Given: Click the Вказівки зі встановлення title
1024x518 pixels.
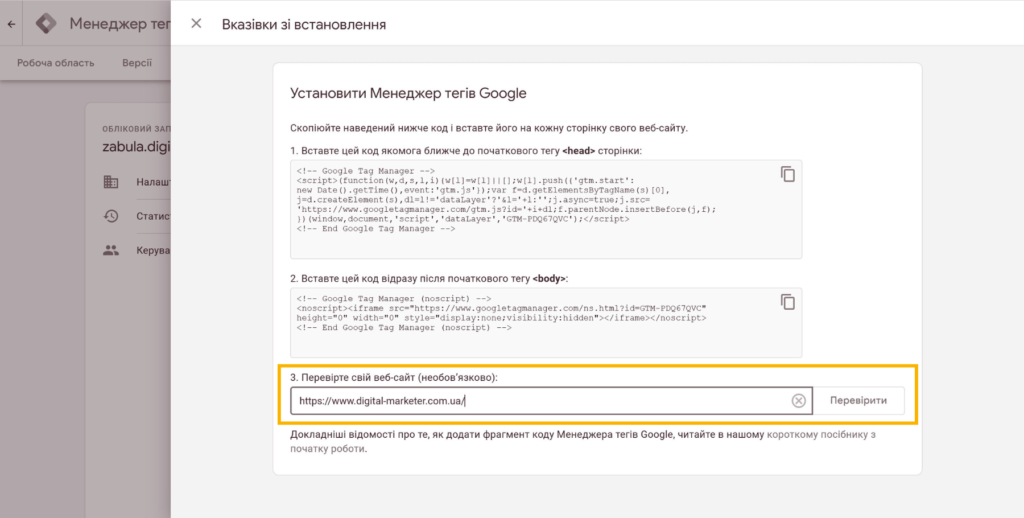Looking at the screenshot, I should coord(304,25).
